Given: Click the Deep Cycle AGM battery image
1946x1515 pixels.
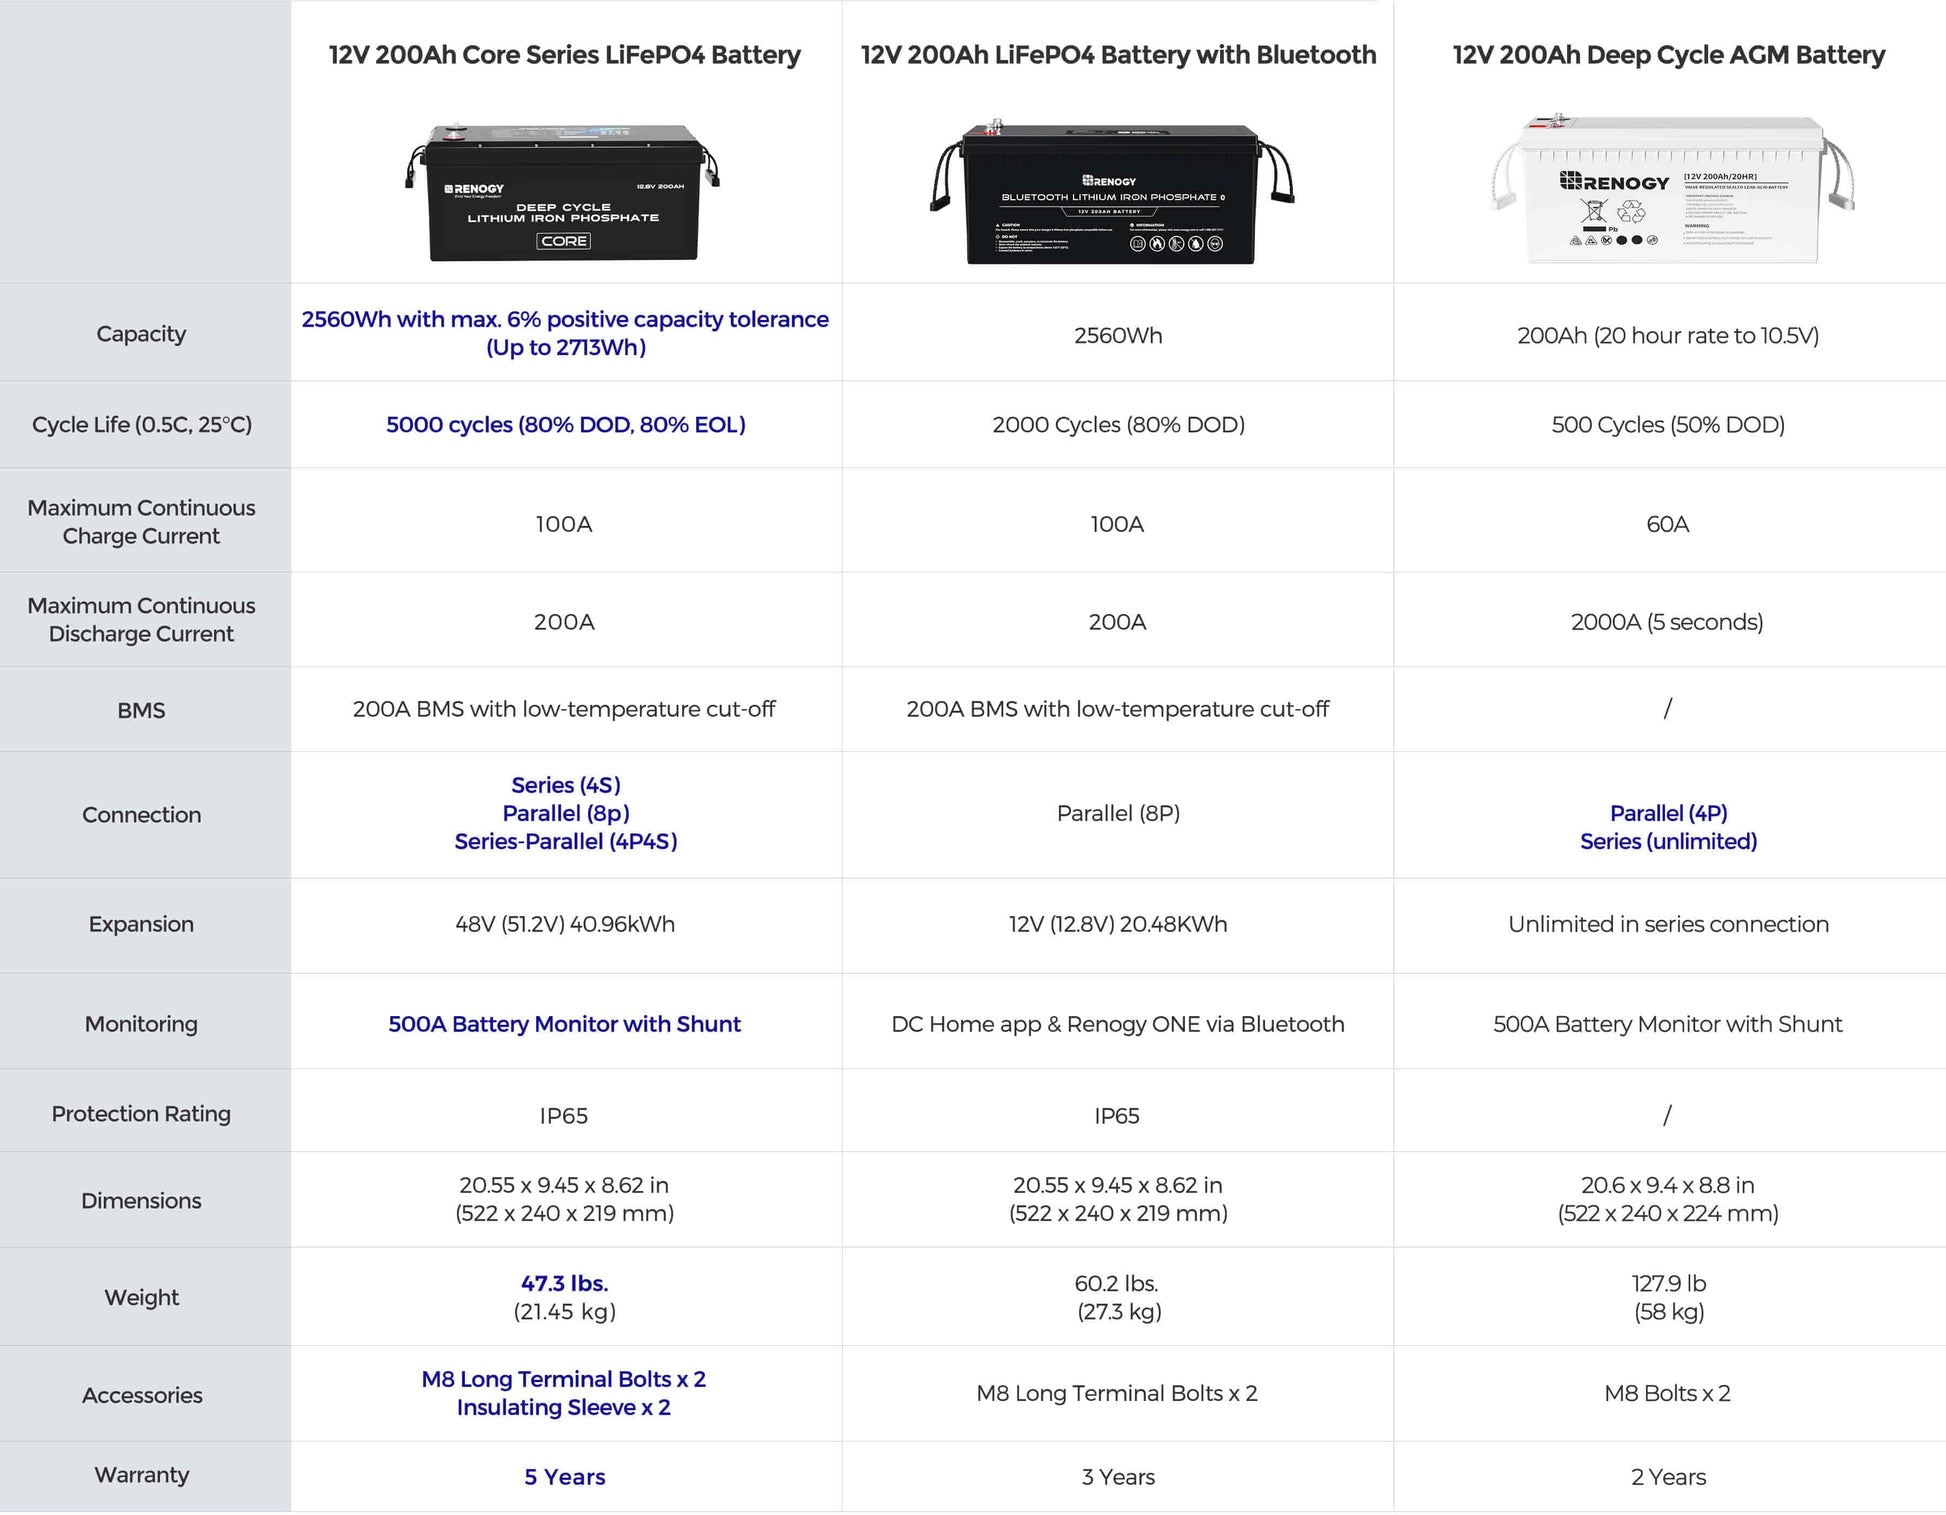Looking at the screenshot, I should coord(1672,190).
